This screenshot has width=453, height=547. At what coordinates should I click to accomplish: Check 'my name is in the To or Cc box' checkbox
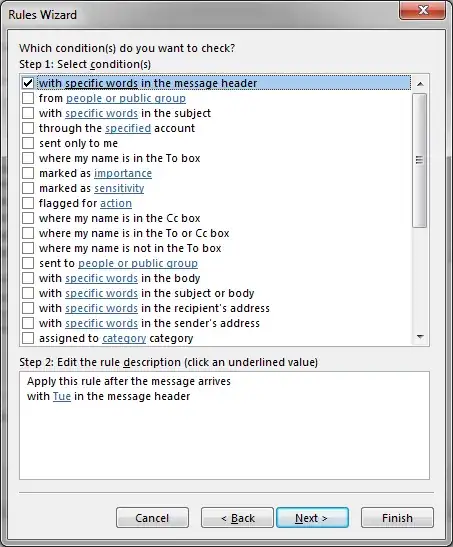coord(28,233)
